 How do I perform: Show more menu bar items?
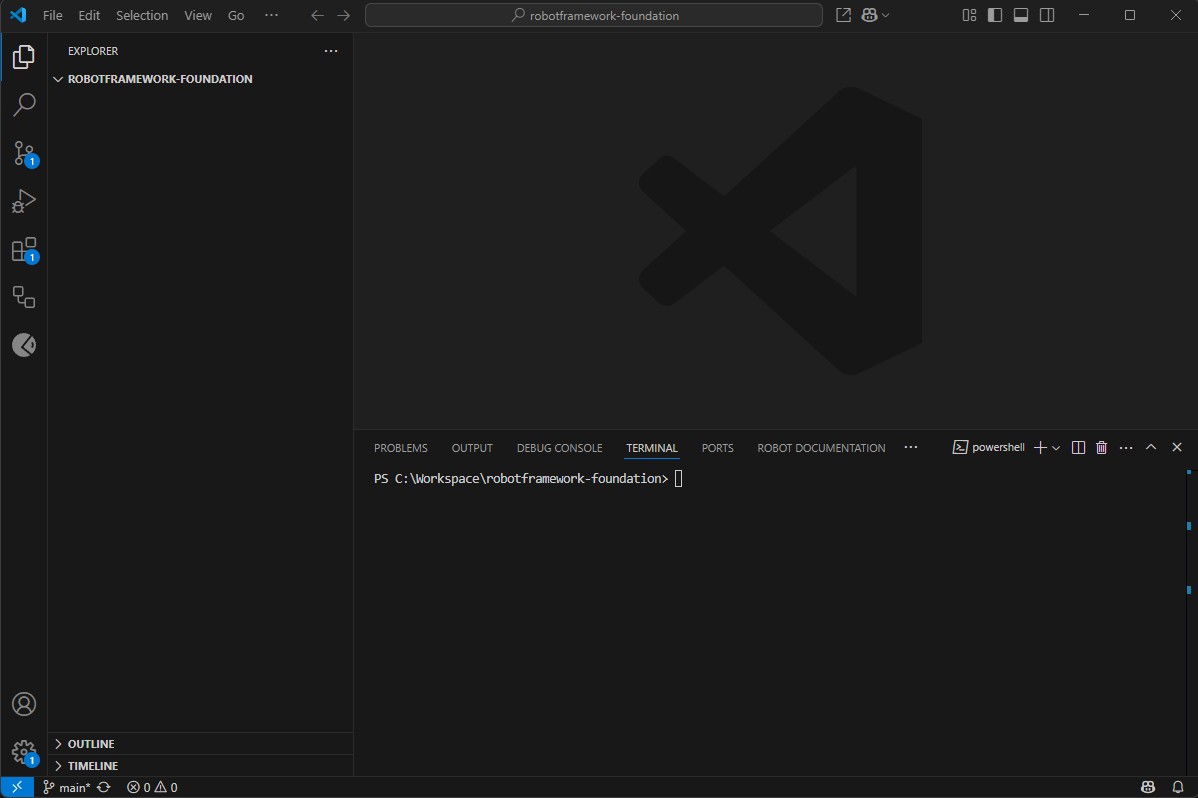pyautogui.click(x=271, y=15)
